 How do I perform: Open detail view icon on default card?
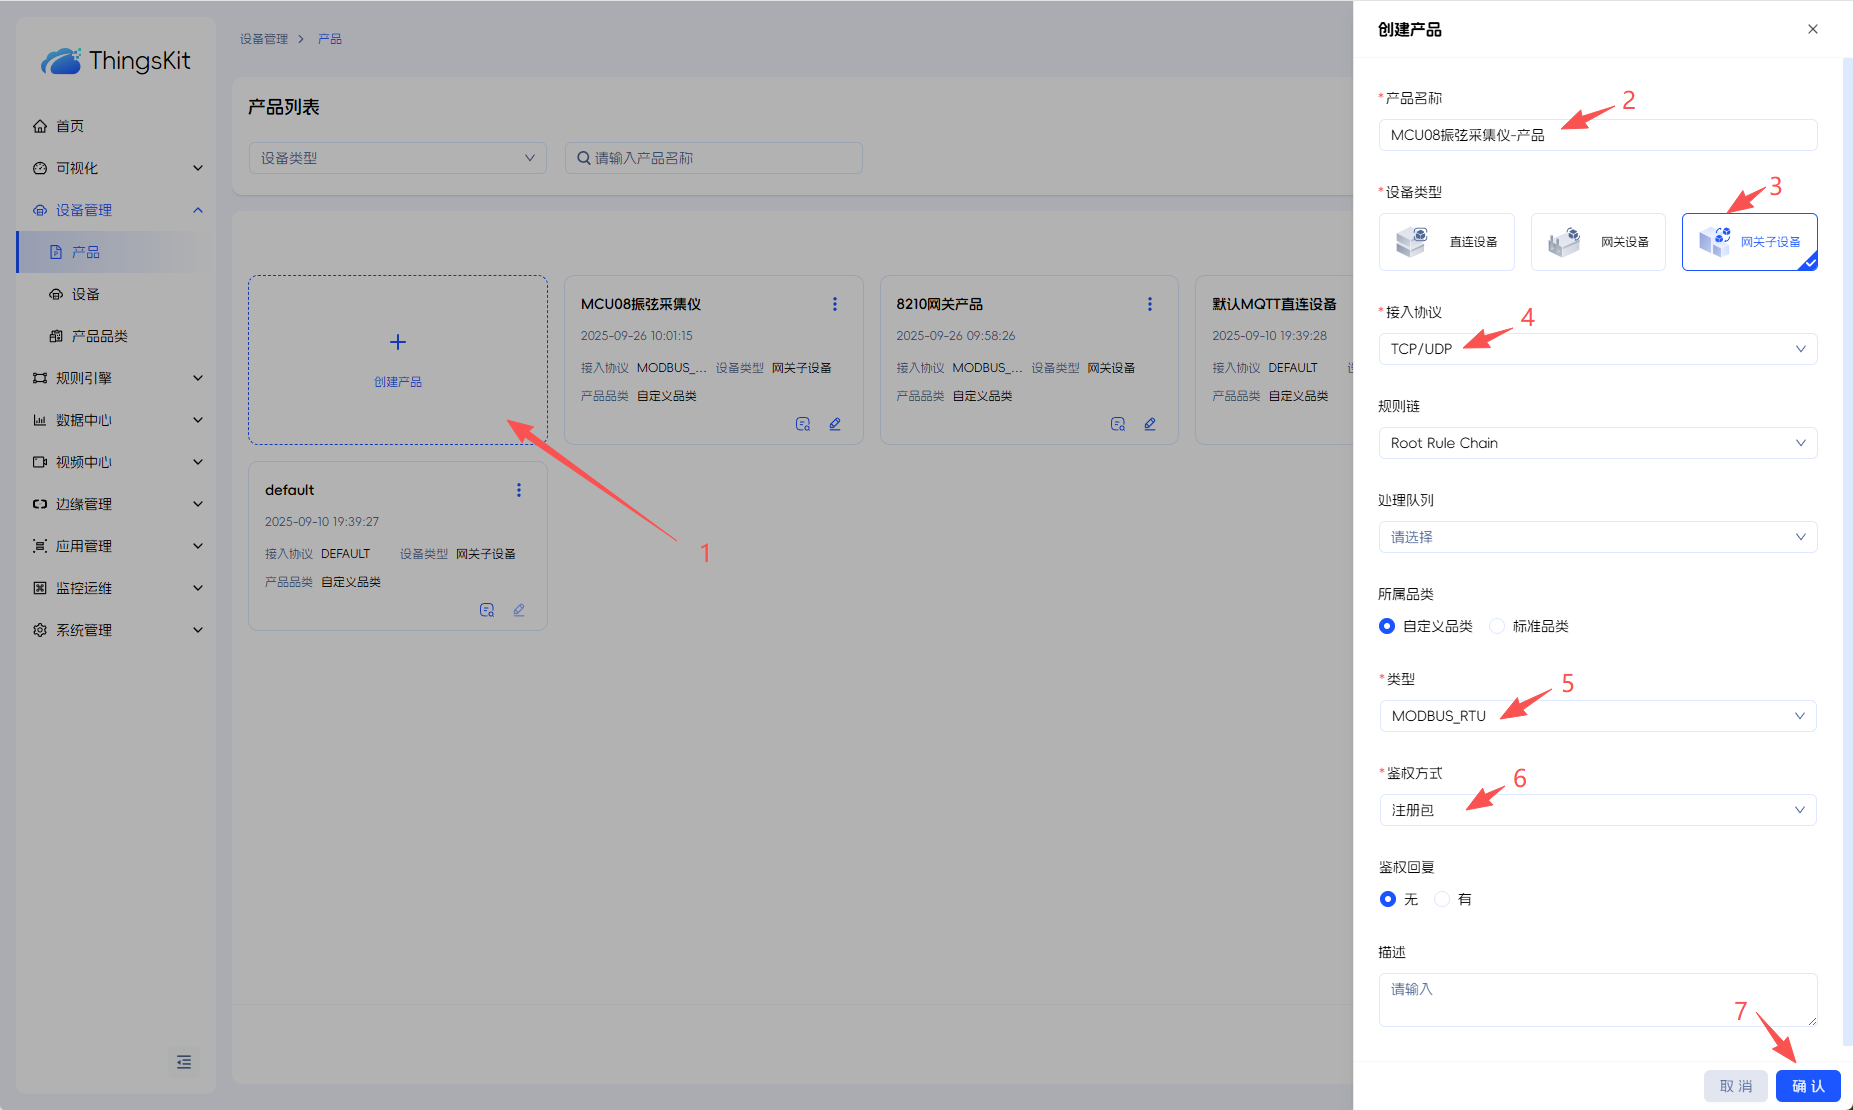(x=487, y=610)
